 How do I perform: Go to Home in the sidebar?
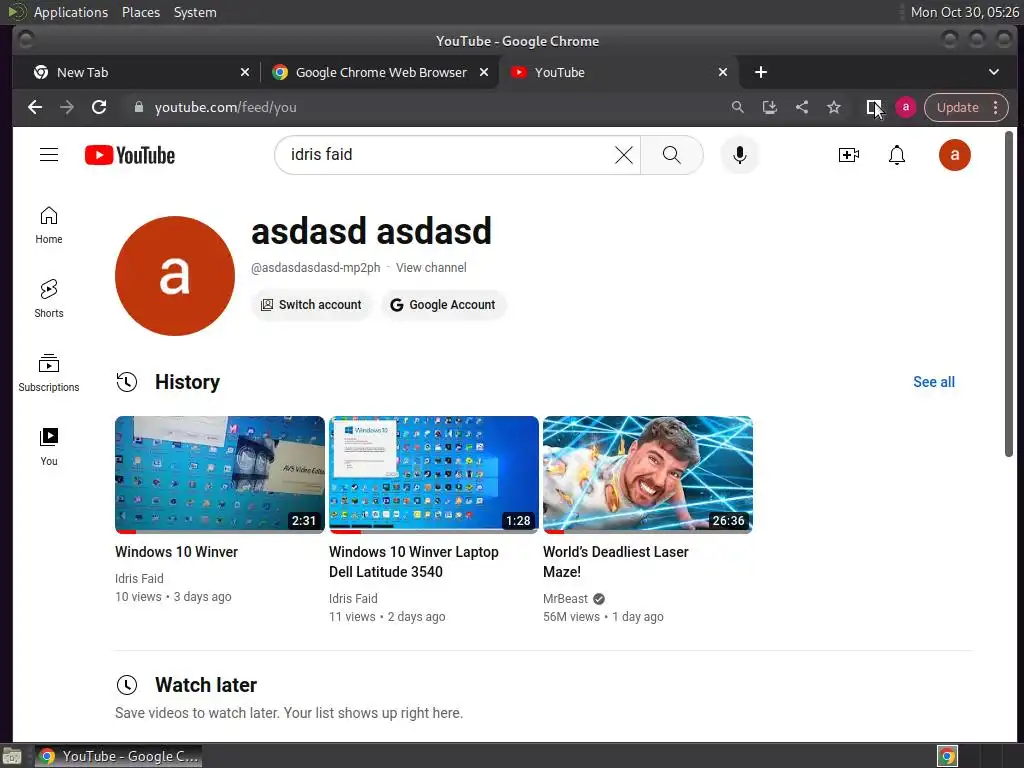[x=49, y=225]
